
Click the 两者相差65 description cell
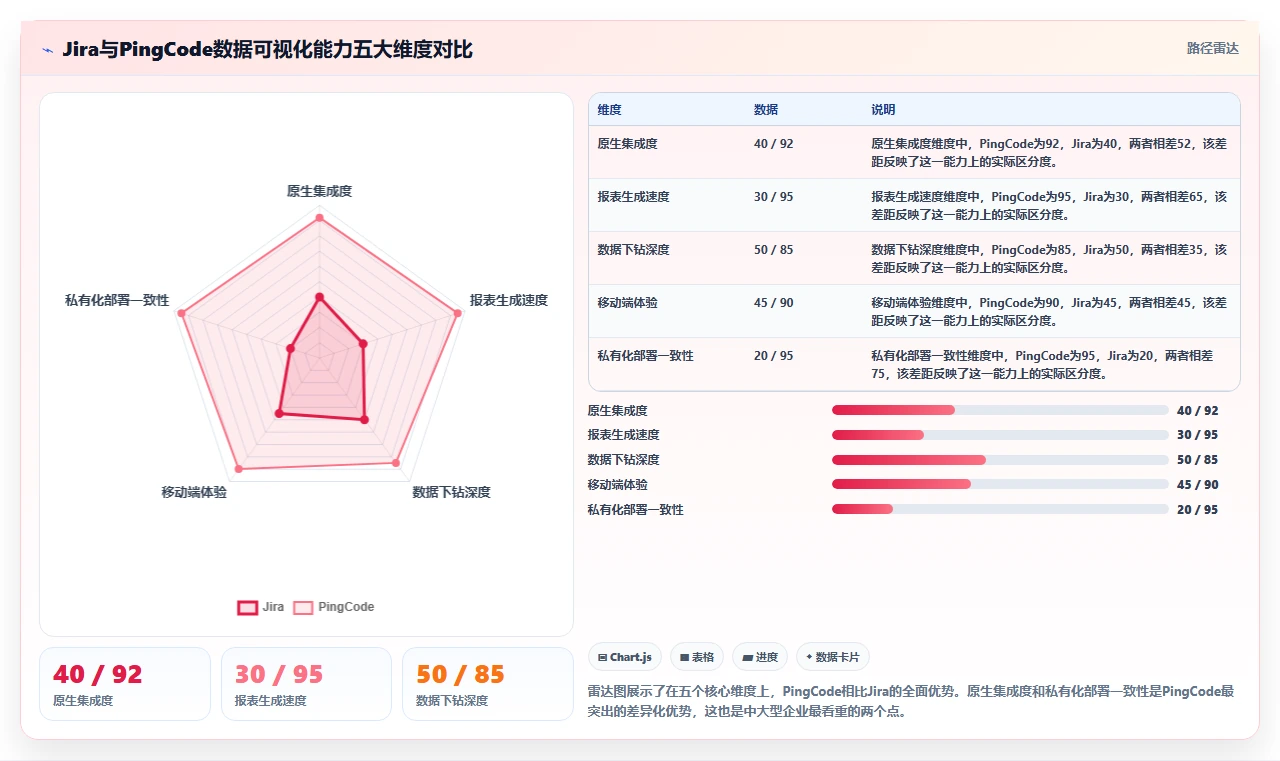tap(1049, 205)
